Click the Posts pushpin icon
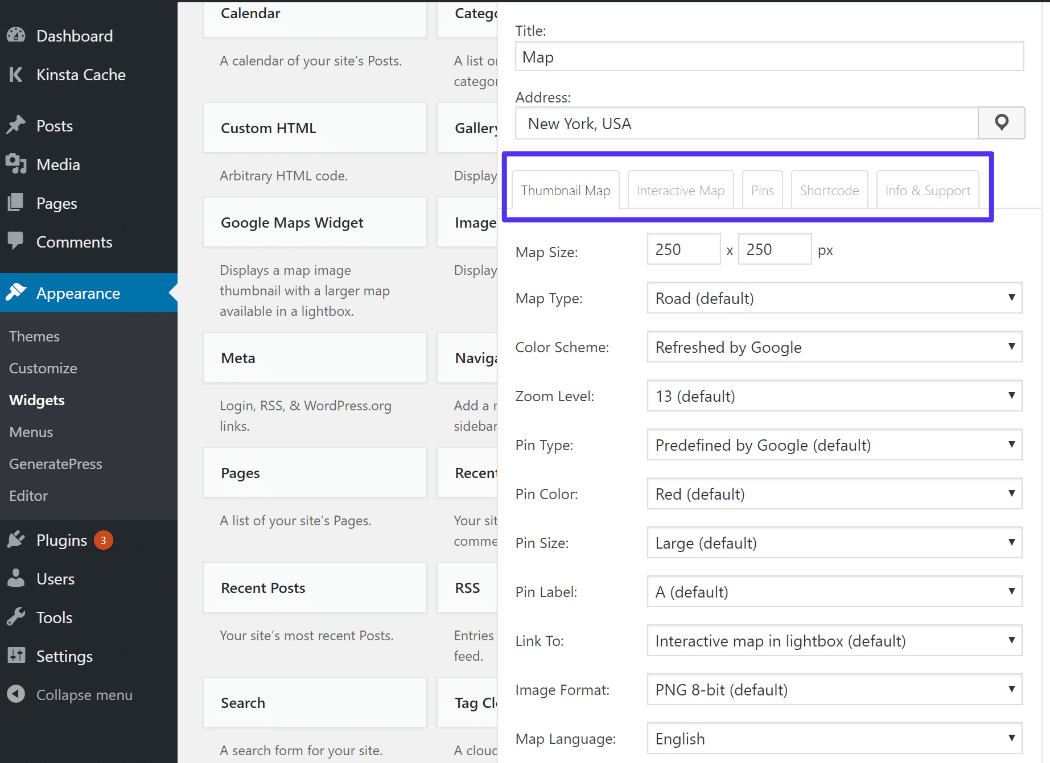Screen dimensions: 1050x763 coord(18,126)
